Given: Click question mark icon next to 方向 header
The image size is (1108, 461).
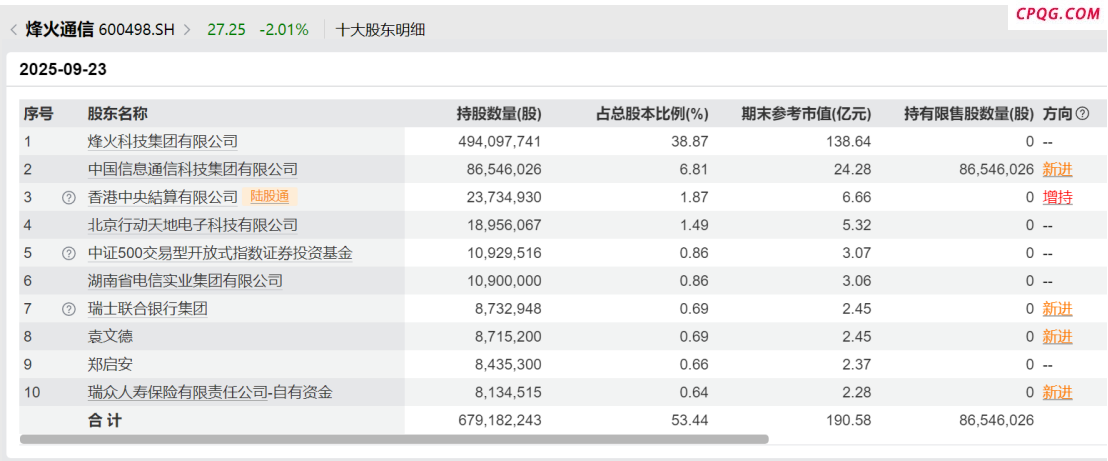Looking at the screenshot, I should [x=1082, y=114].
